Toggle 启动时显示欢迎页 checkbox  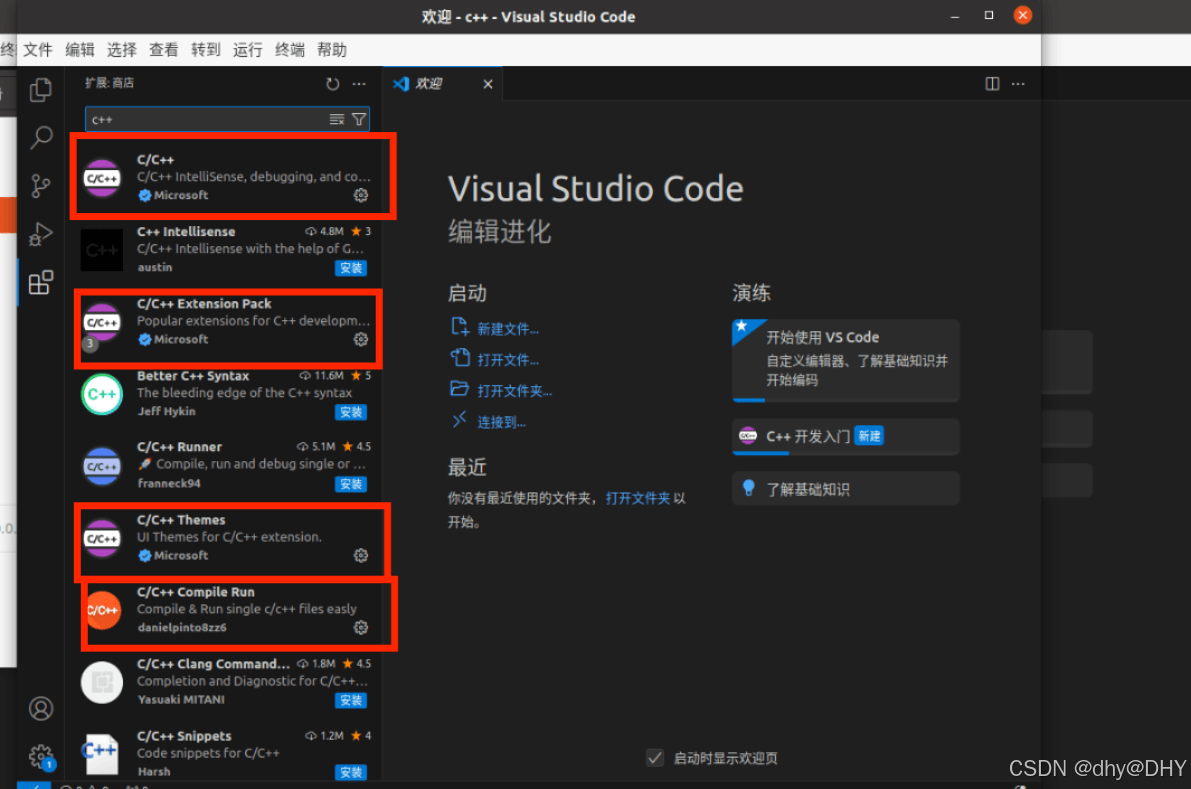[655, 758]
